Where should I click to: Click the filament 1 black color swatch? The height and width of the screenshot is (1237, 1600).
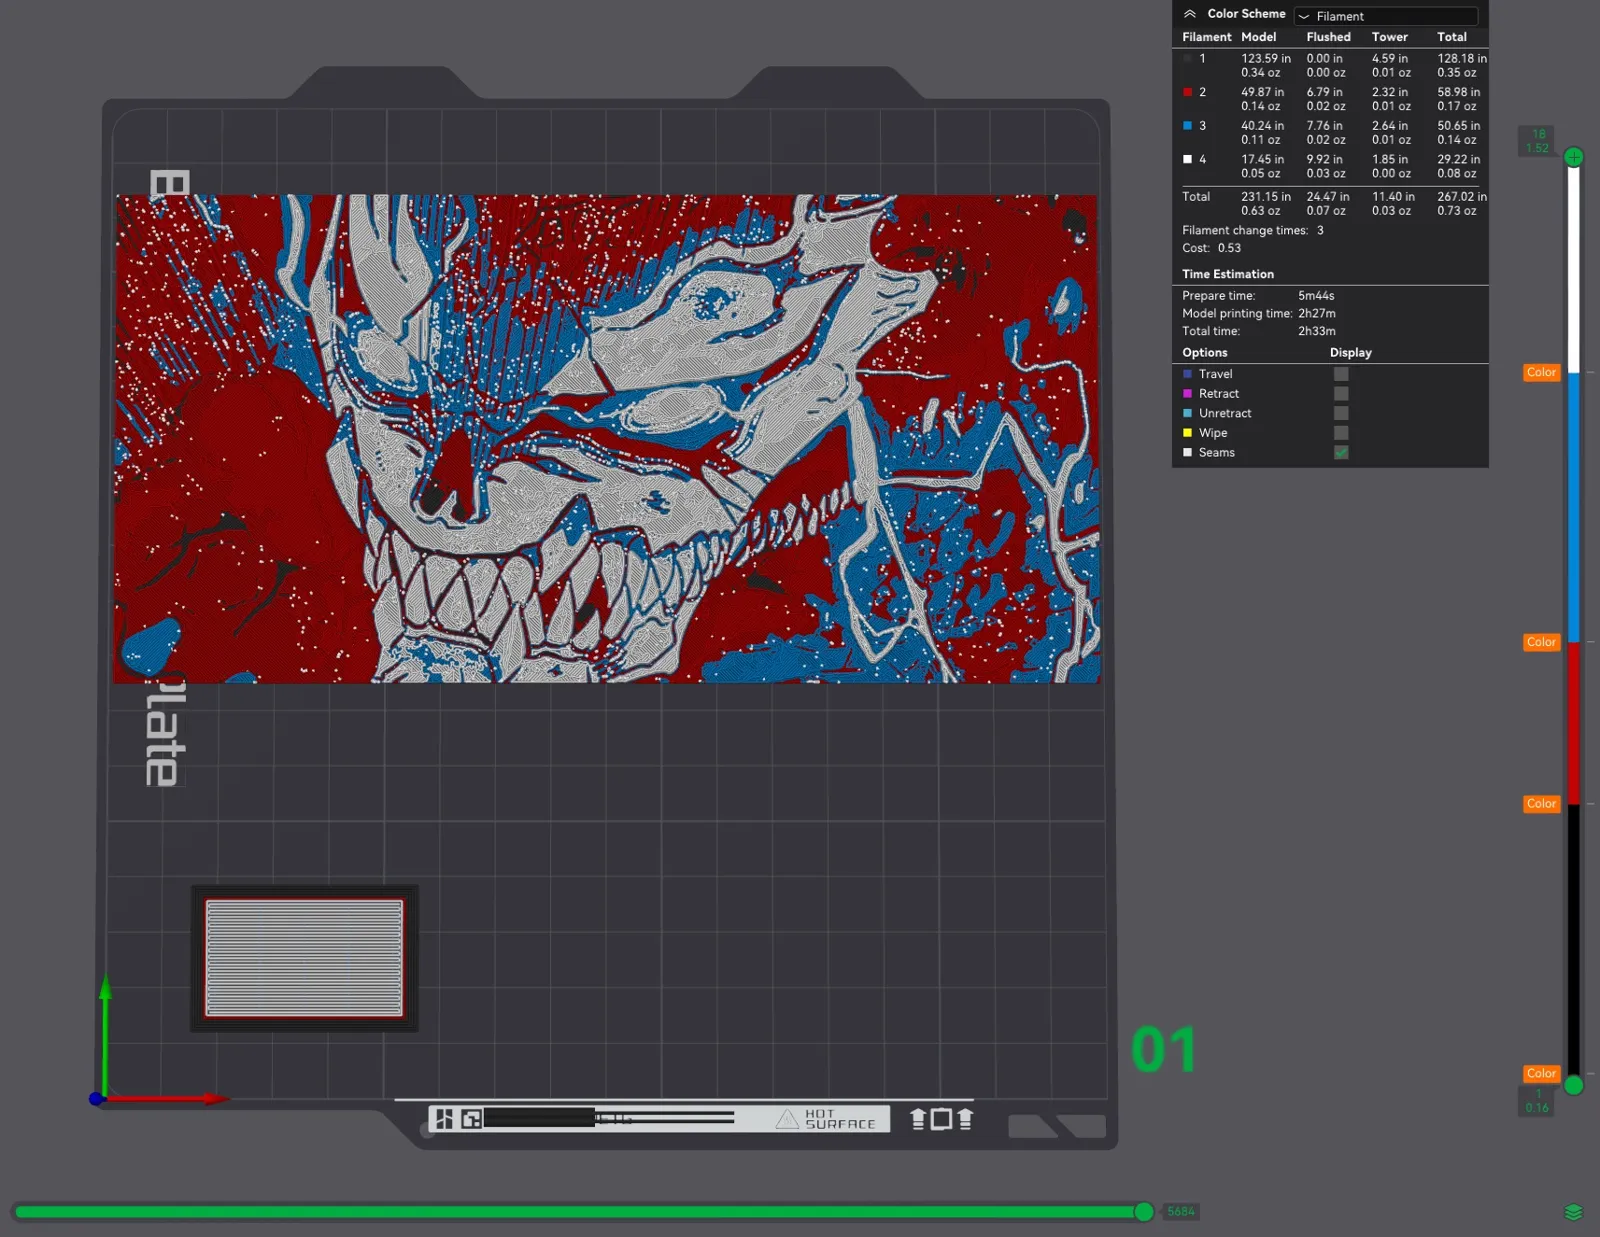(x=1187, y=59)
